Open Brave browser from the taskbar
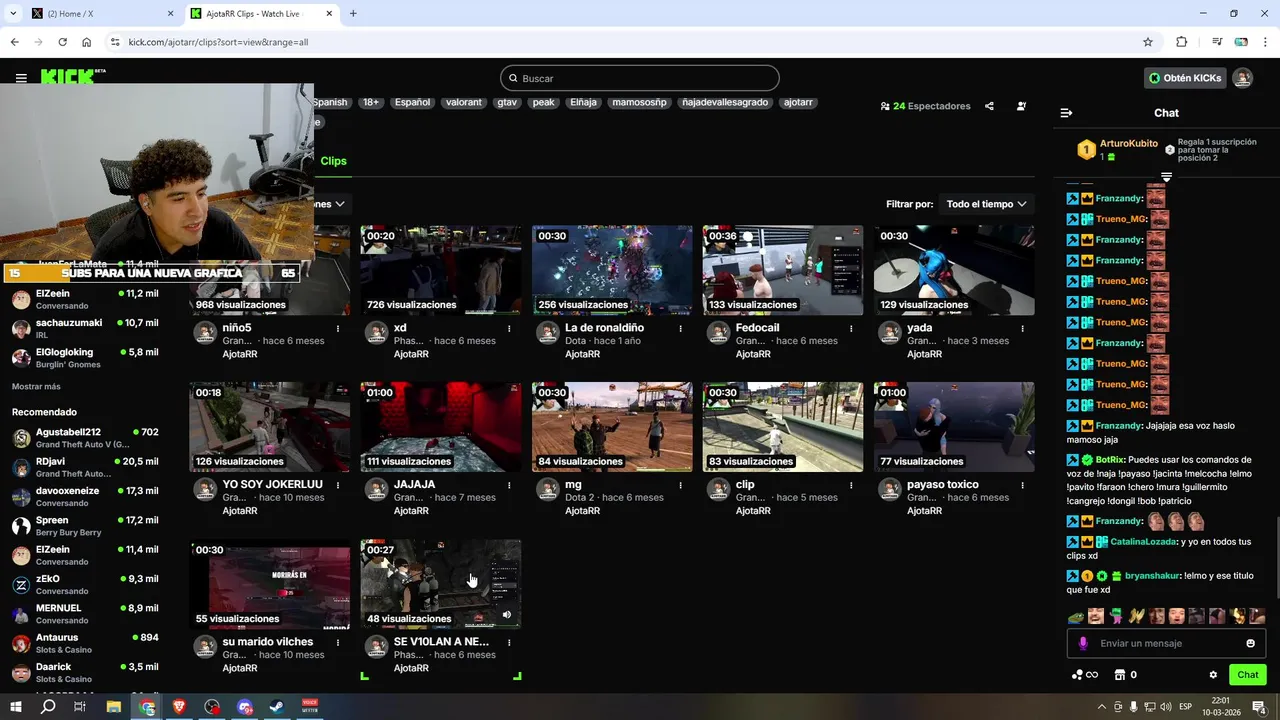This screenshot has width=1280, height=720. [180, 707]
